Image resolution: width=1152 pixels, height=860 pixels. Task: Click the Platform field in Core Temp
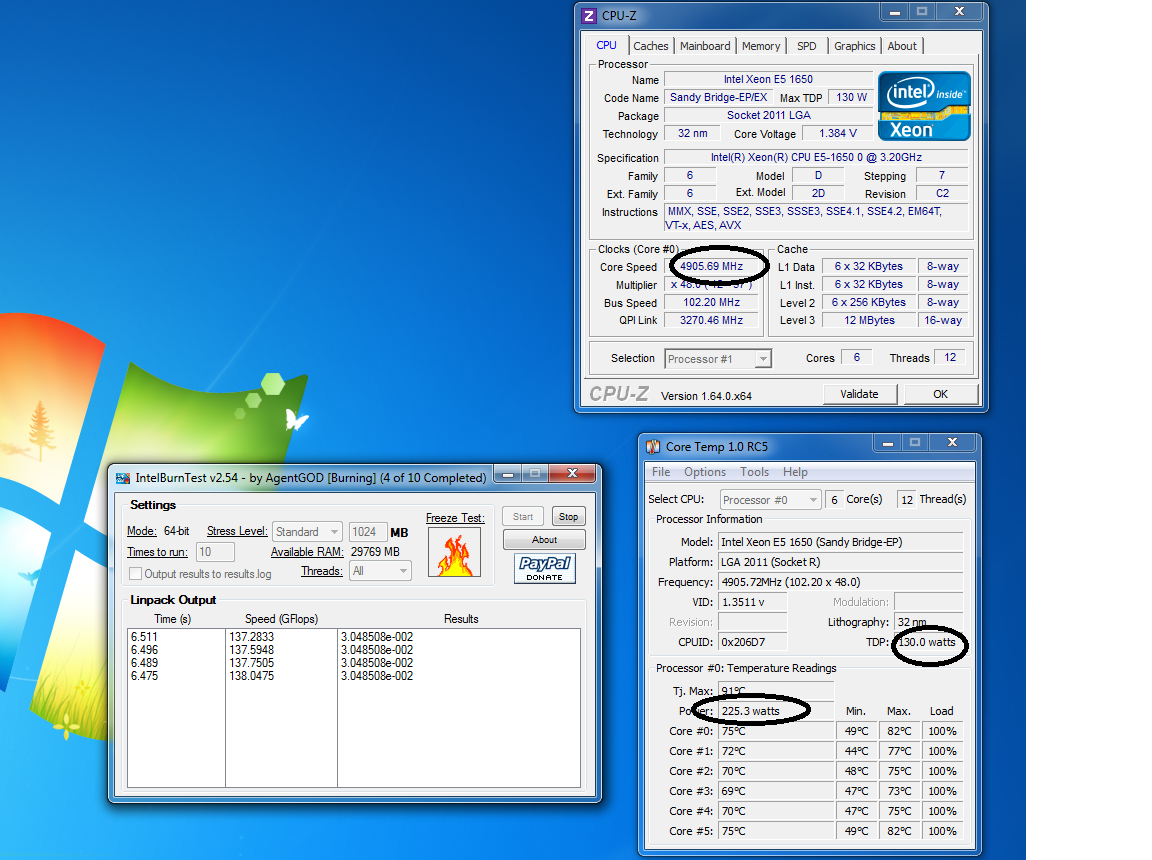coord(840,562)
